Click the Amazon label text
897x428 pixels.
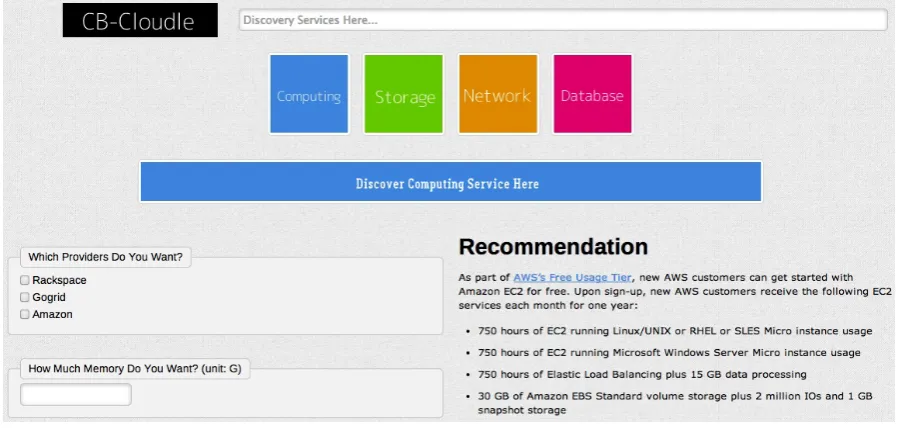(53, 315)
